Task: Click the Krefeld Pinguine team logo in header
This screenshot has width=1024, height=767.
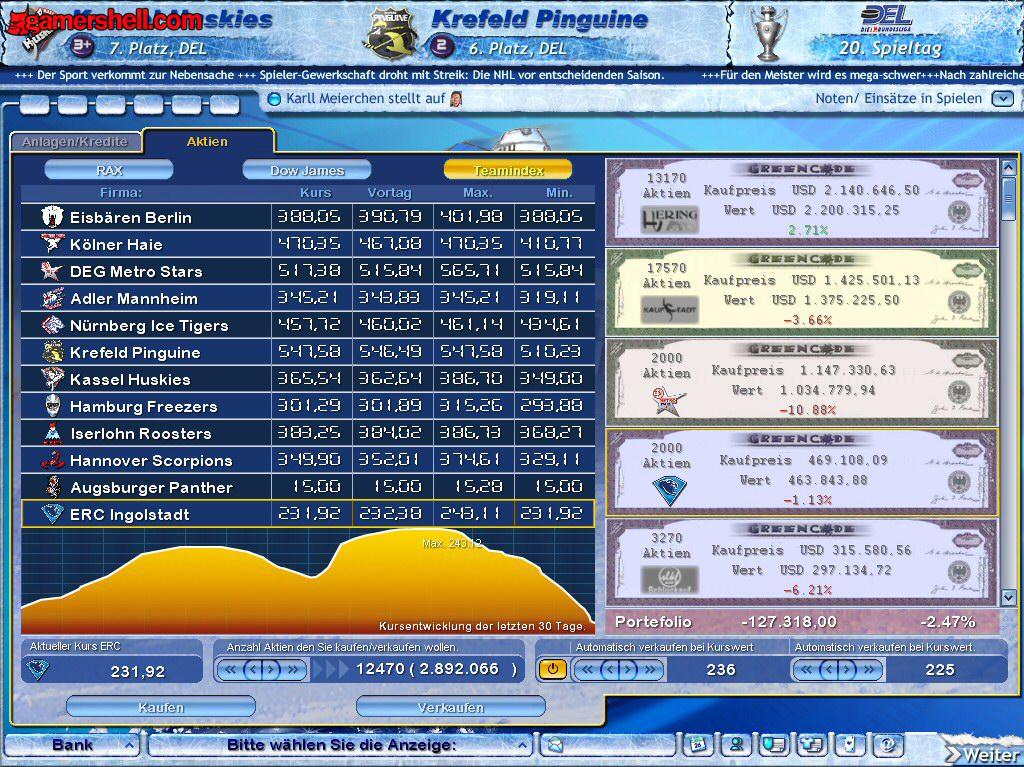Action: 391,32
